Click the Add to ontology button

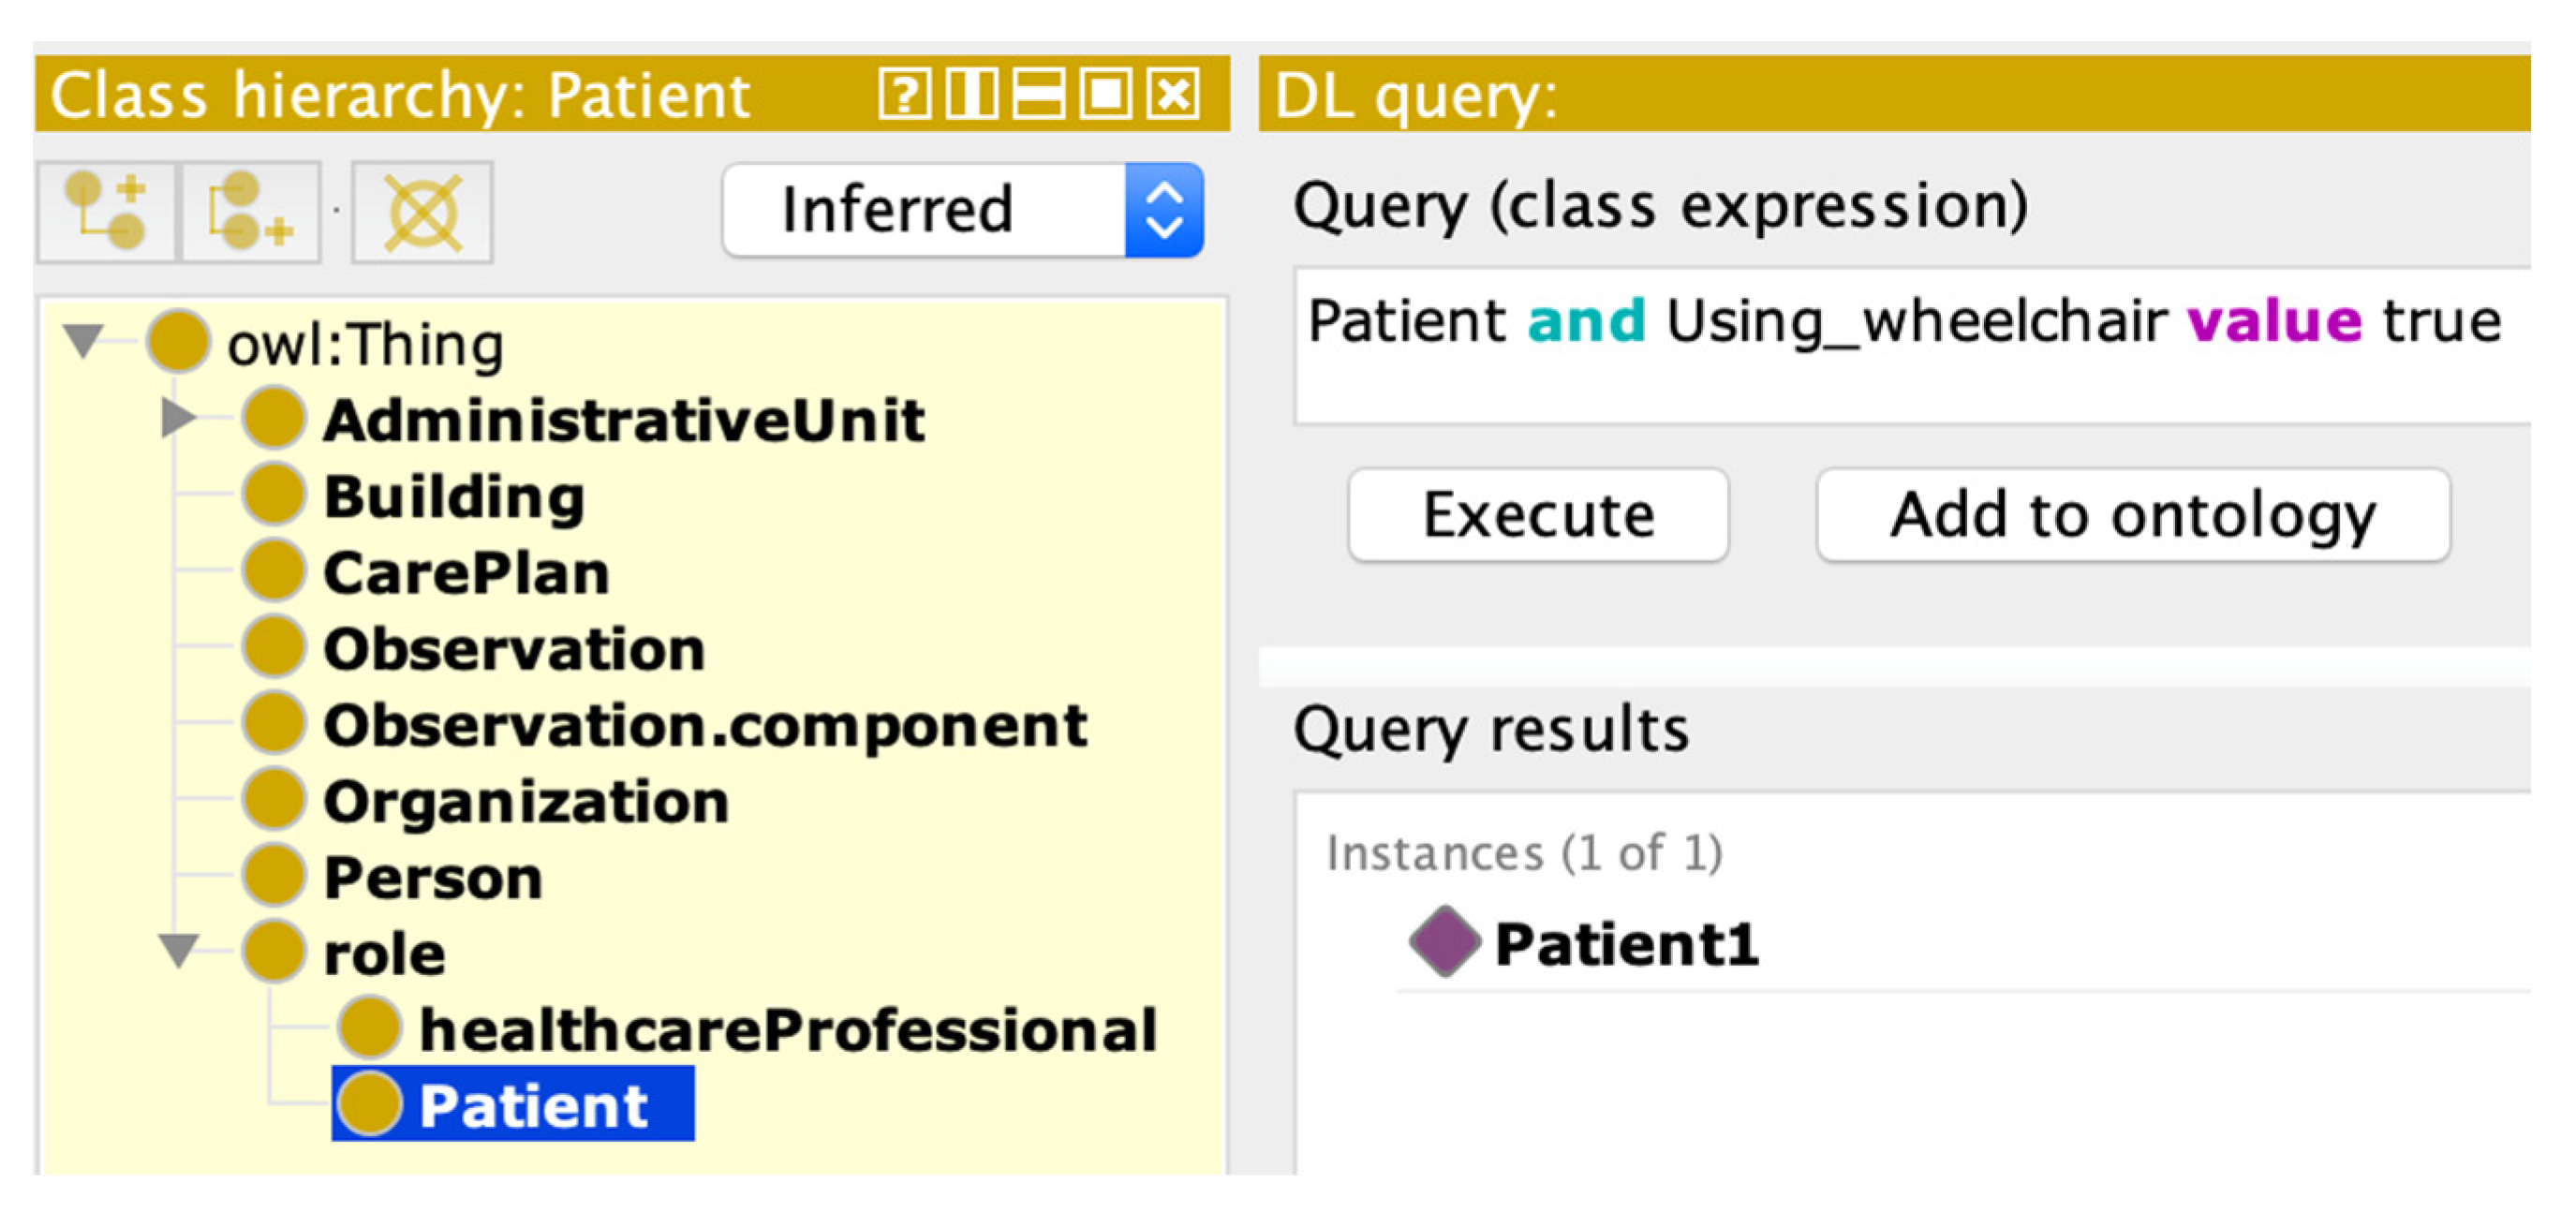pyautogui.click(x=2132, y=515)
